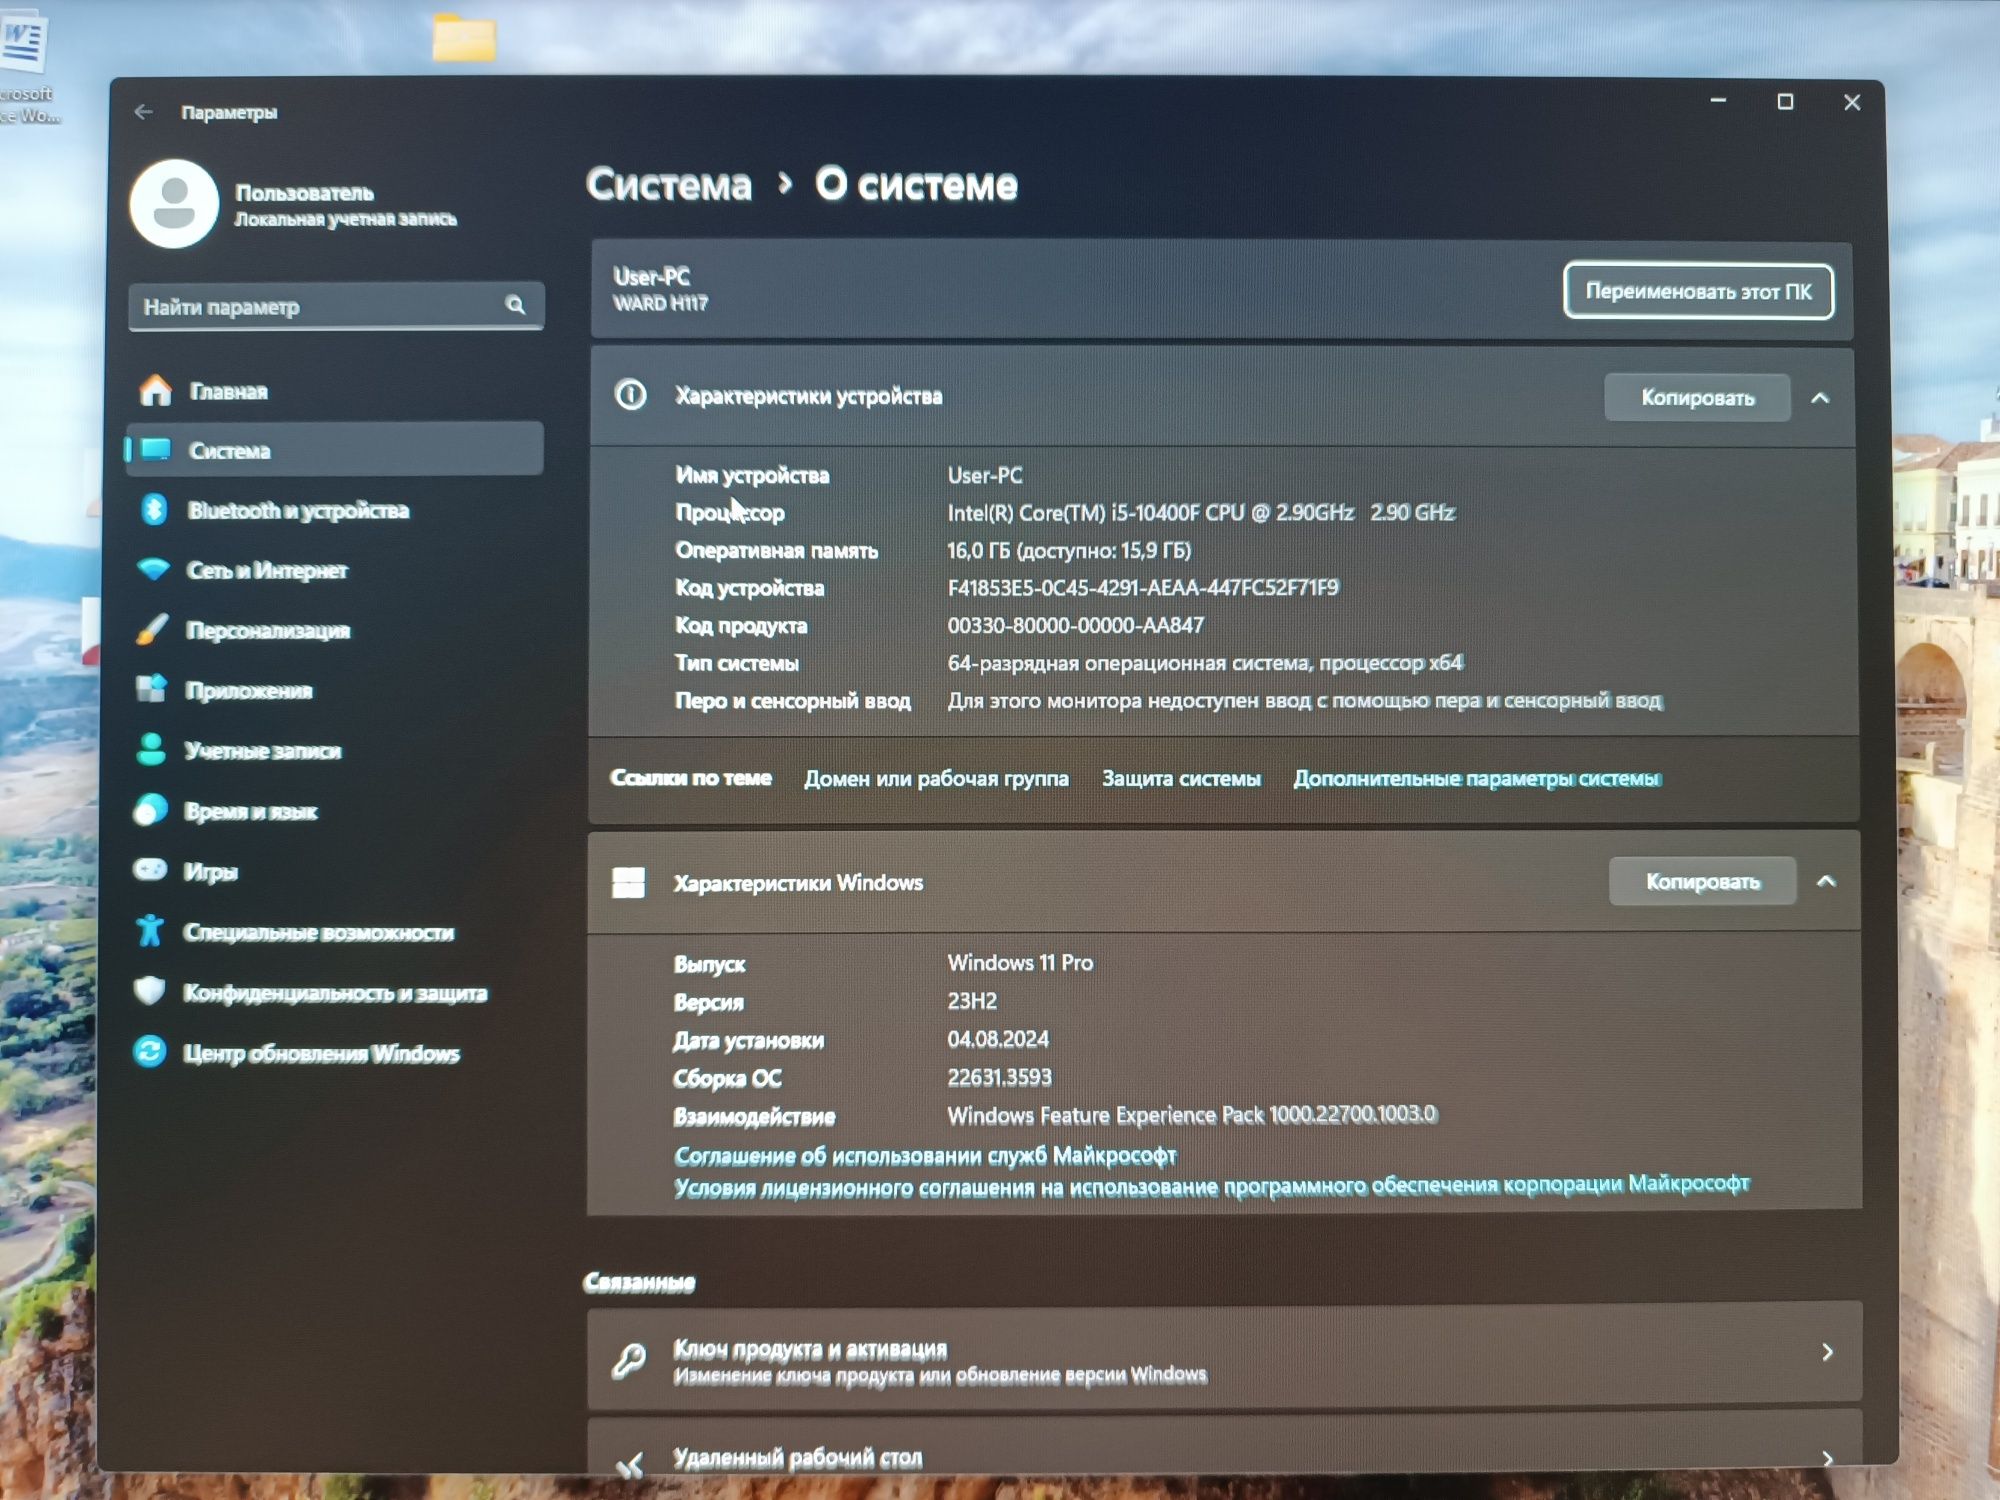Go to Сеть и Интернет
This screenshot has width=2000, height=1500.
[x=334, y=570]
